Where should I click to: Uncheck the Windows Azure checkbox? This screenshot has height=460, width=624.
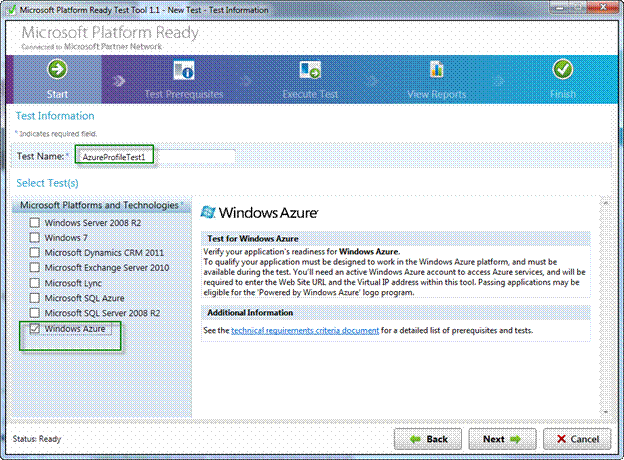(x=35, y=328)
